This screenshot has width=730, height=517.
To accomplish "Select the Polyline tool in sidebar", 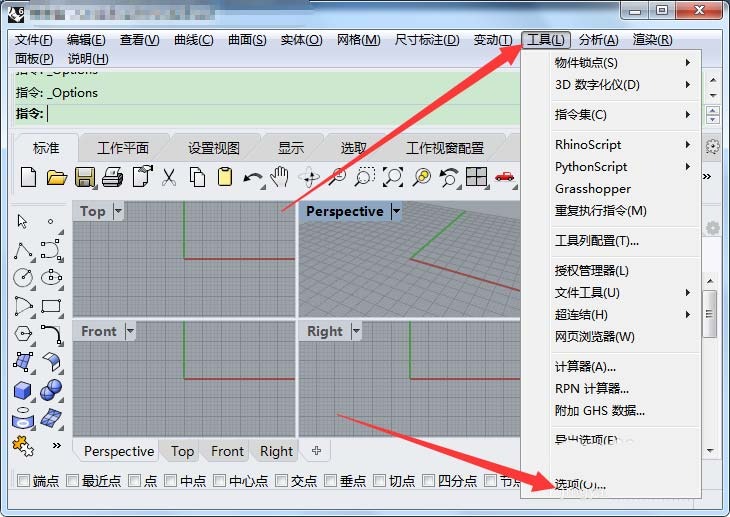I will 24,250.
